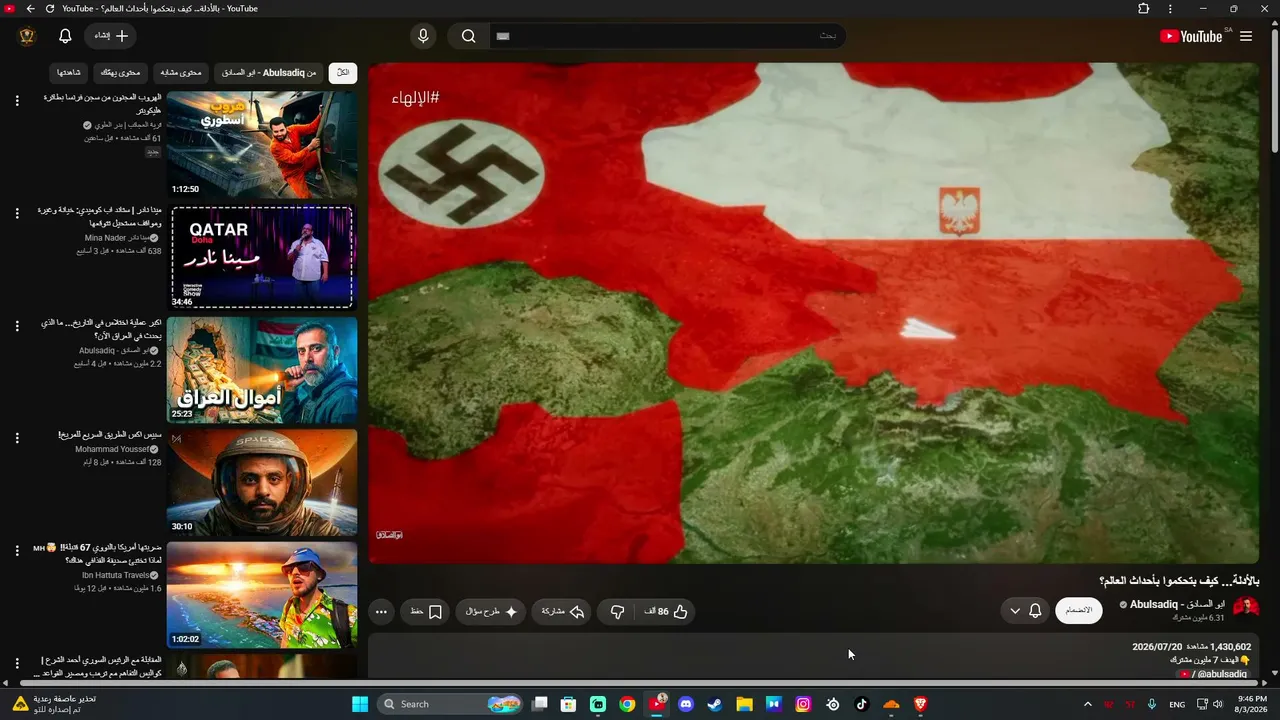Open options for the Mohammad Youssef video
Viewport: 1280px width, 720px height.
pyautogui.click(x=17, y=438)
